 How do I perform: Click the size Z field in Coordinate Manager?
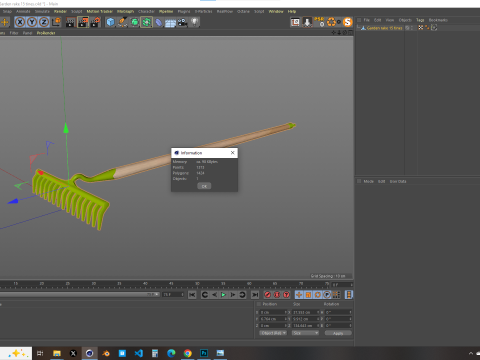point(306,326)
